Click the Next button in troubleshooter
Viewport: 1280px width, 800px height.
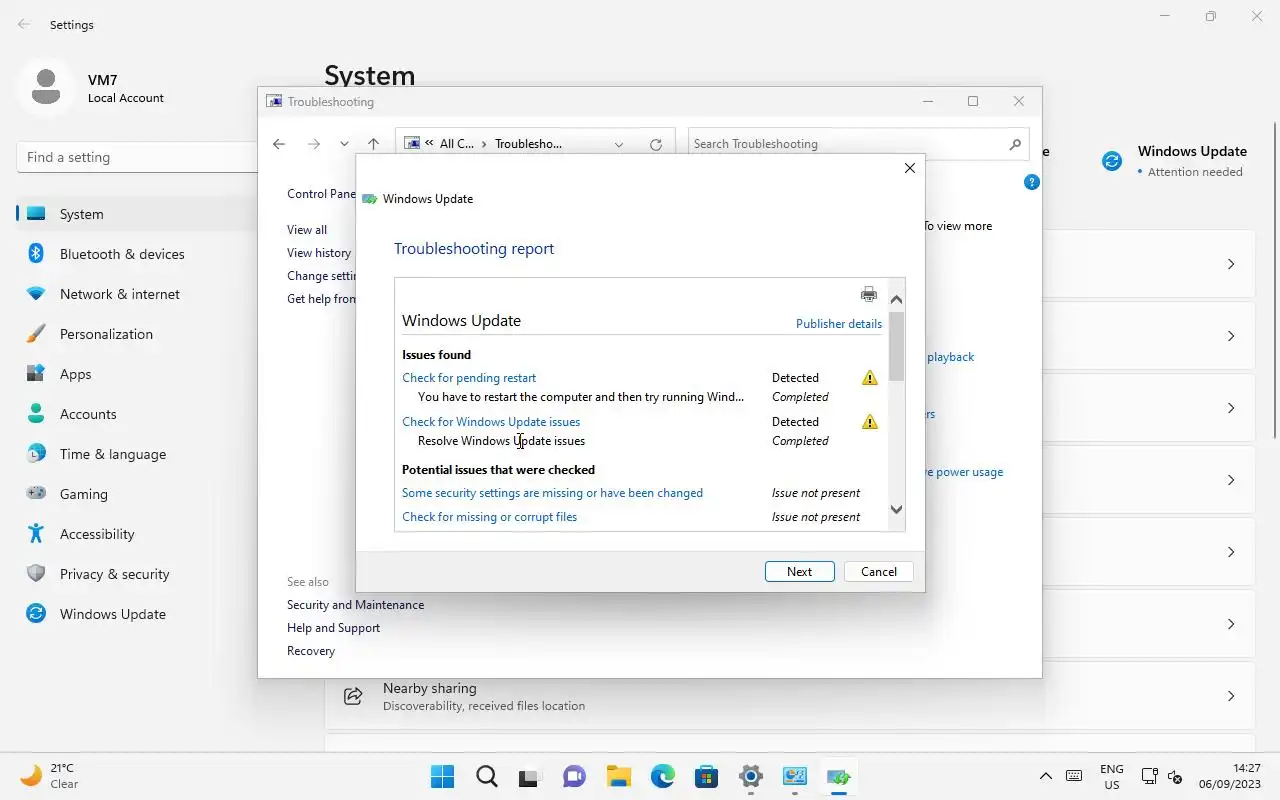799,572
